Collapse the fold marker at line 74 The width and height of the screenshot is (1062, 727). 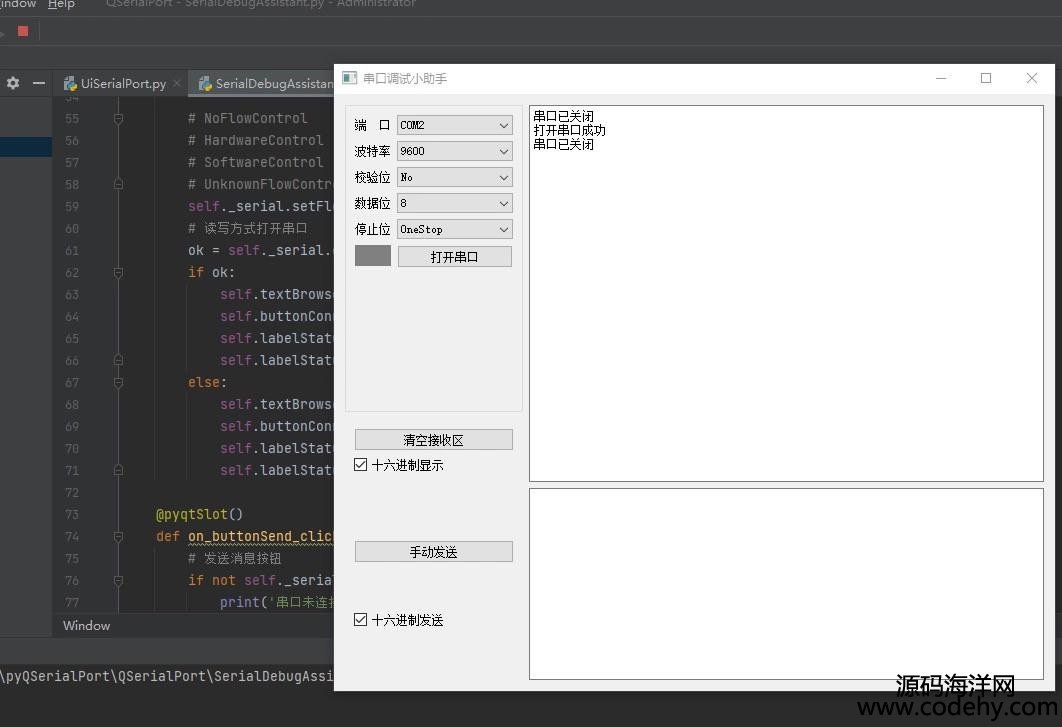[118, 536]
